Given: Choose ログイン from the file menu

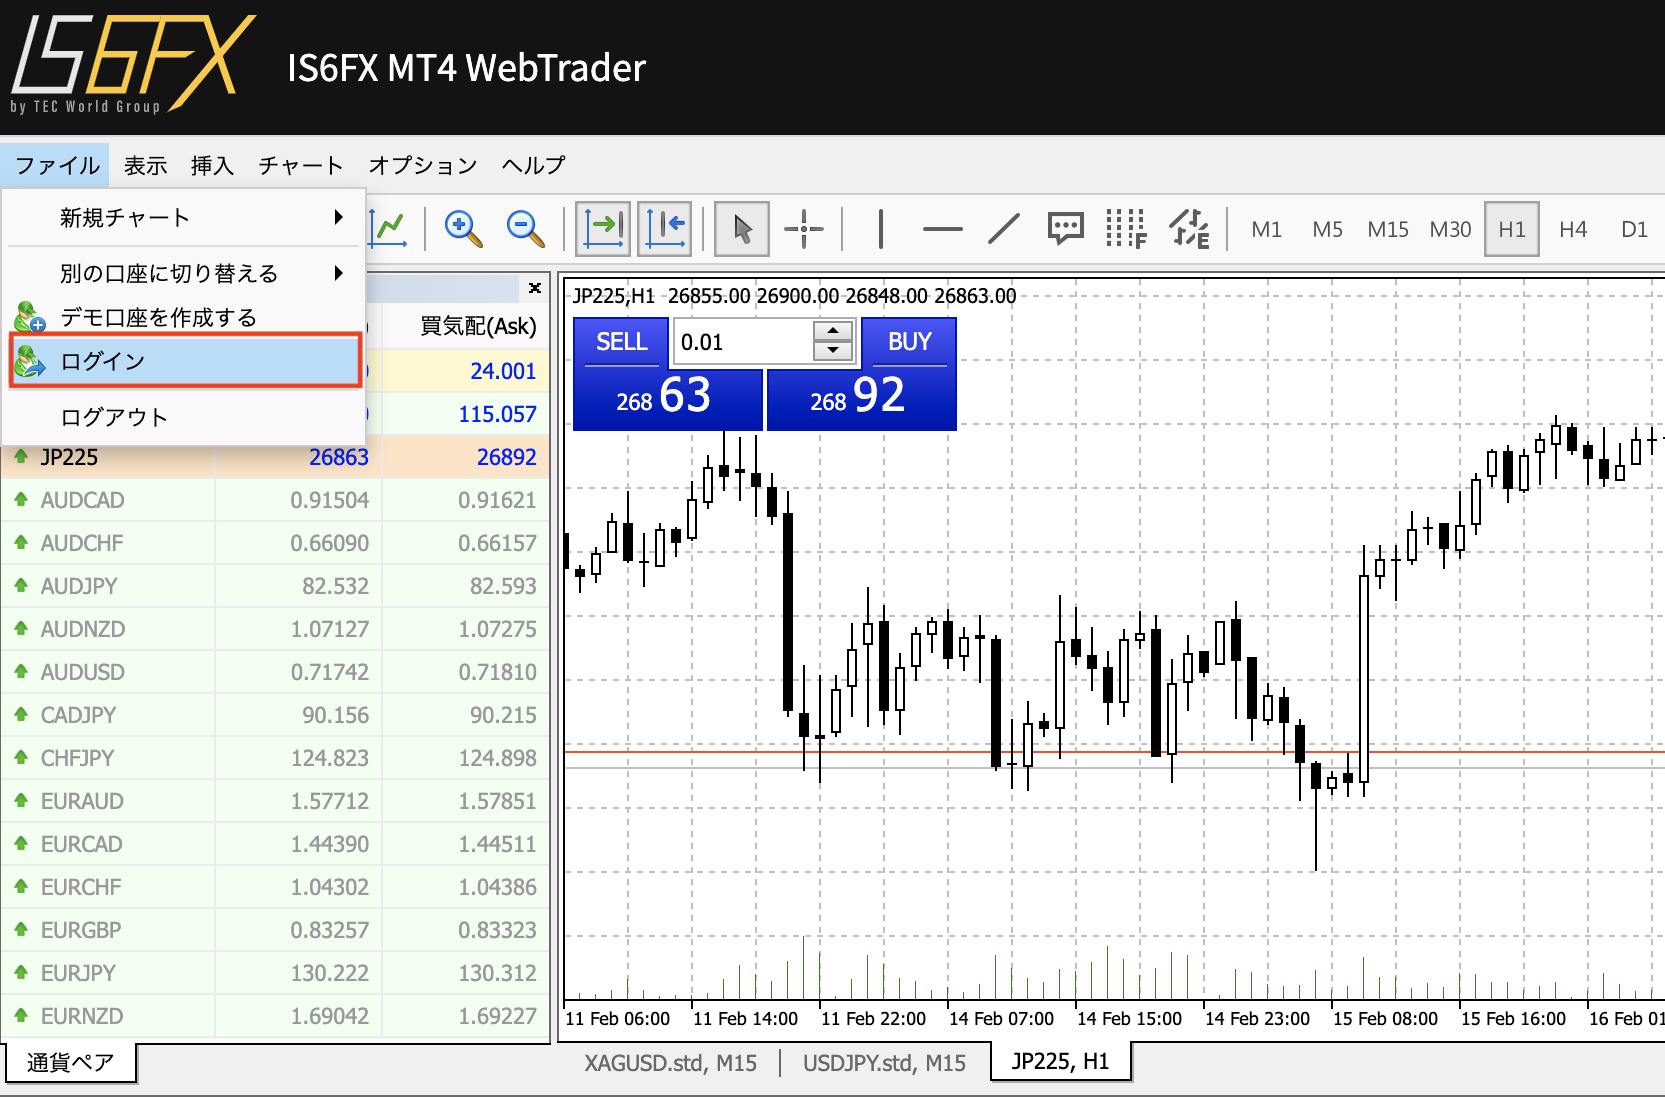Looking at the screenshot, I should (185, 361).
